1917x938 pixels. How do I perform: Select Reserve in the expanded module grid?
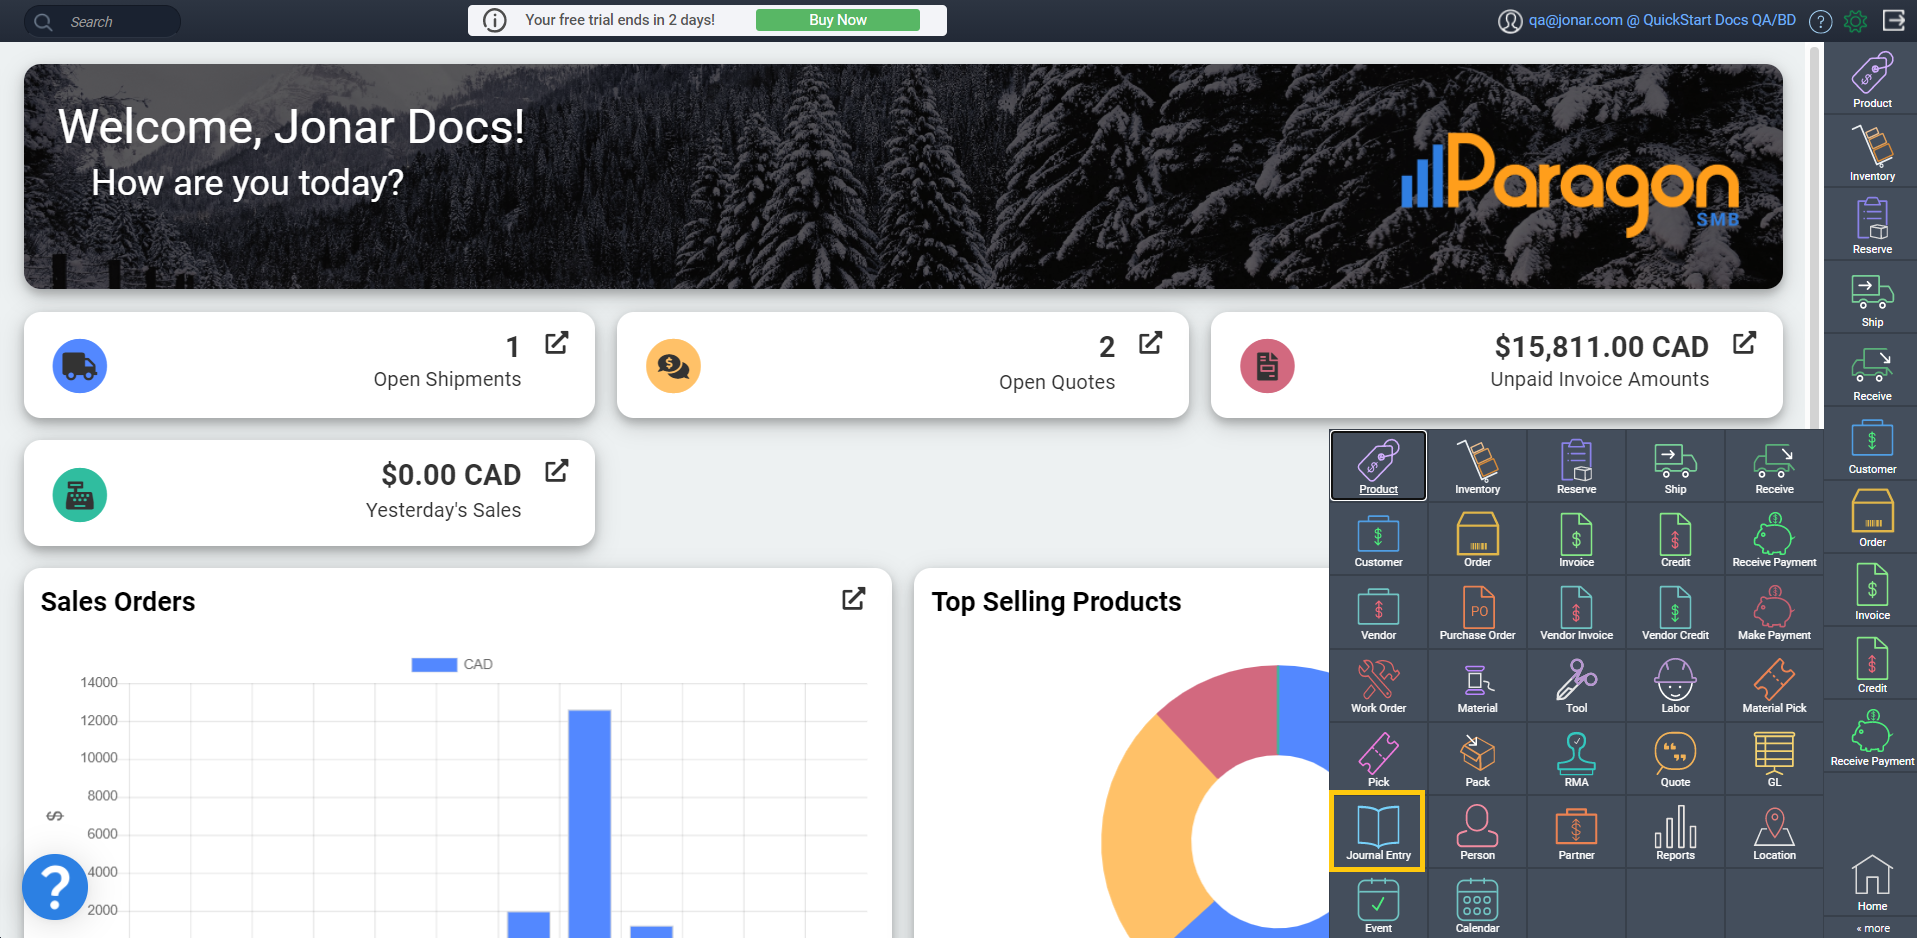[1576, 466]
